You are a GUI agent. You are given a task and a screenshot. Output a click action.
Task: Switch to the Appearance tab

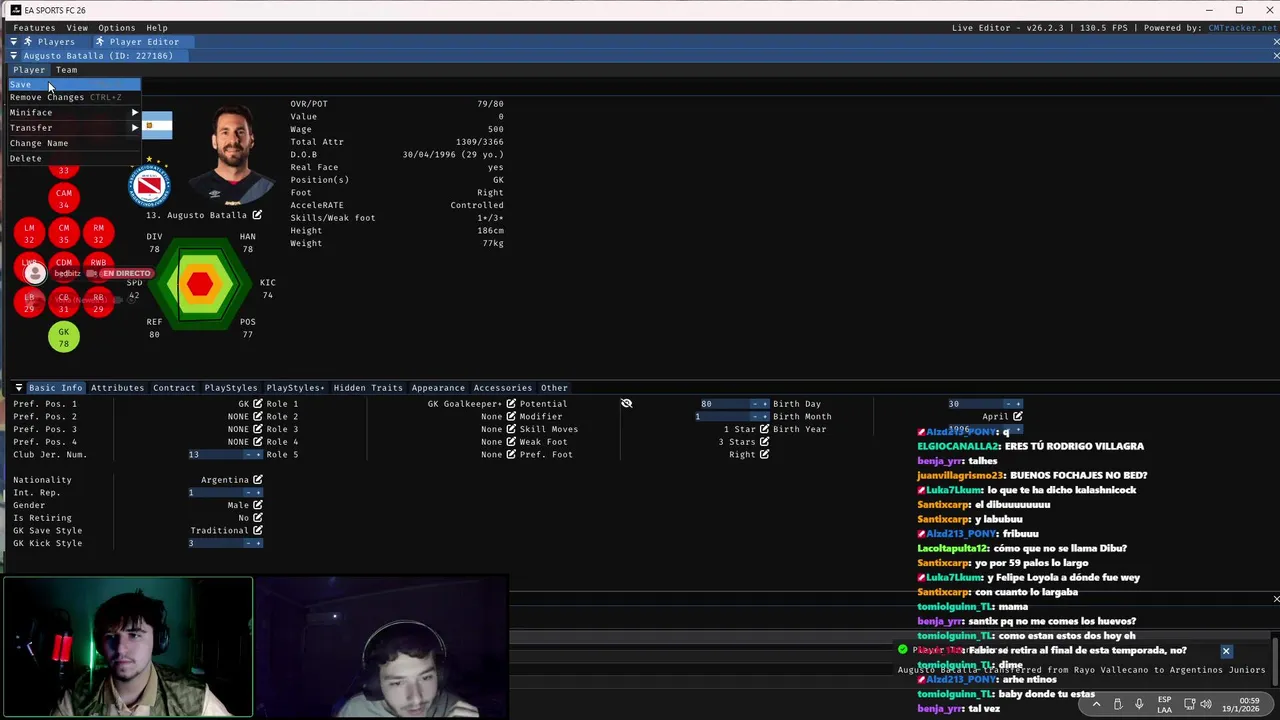pyautogui.click(x=438, y=388)
